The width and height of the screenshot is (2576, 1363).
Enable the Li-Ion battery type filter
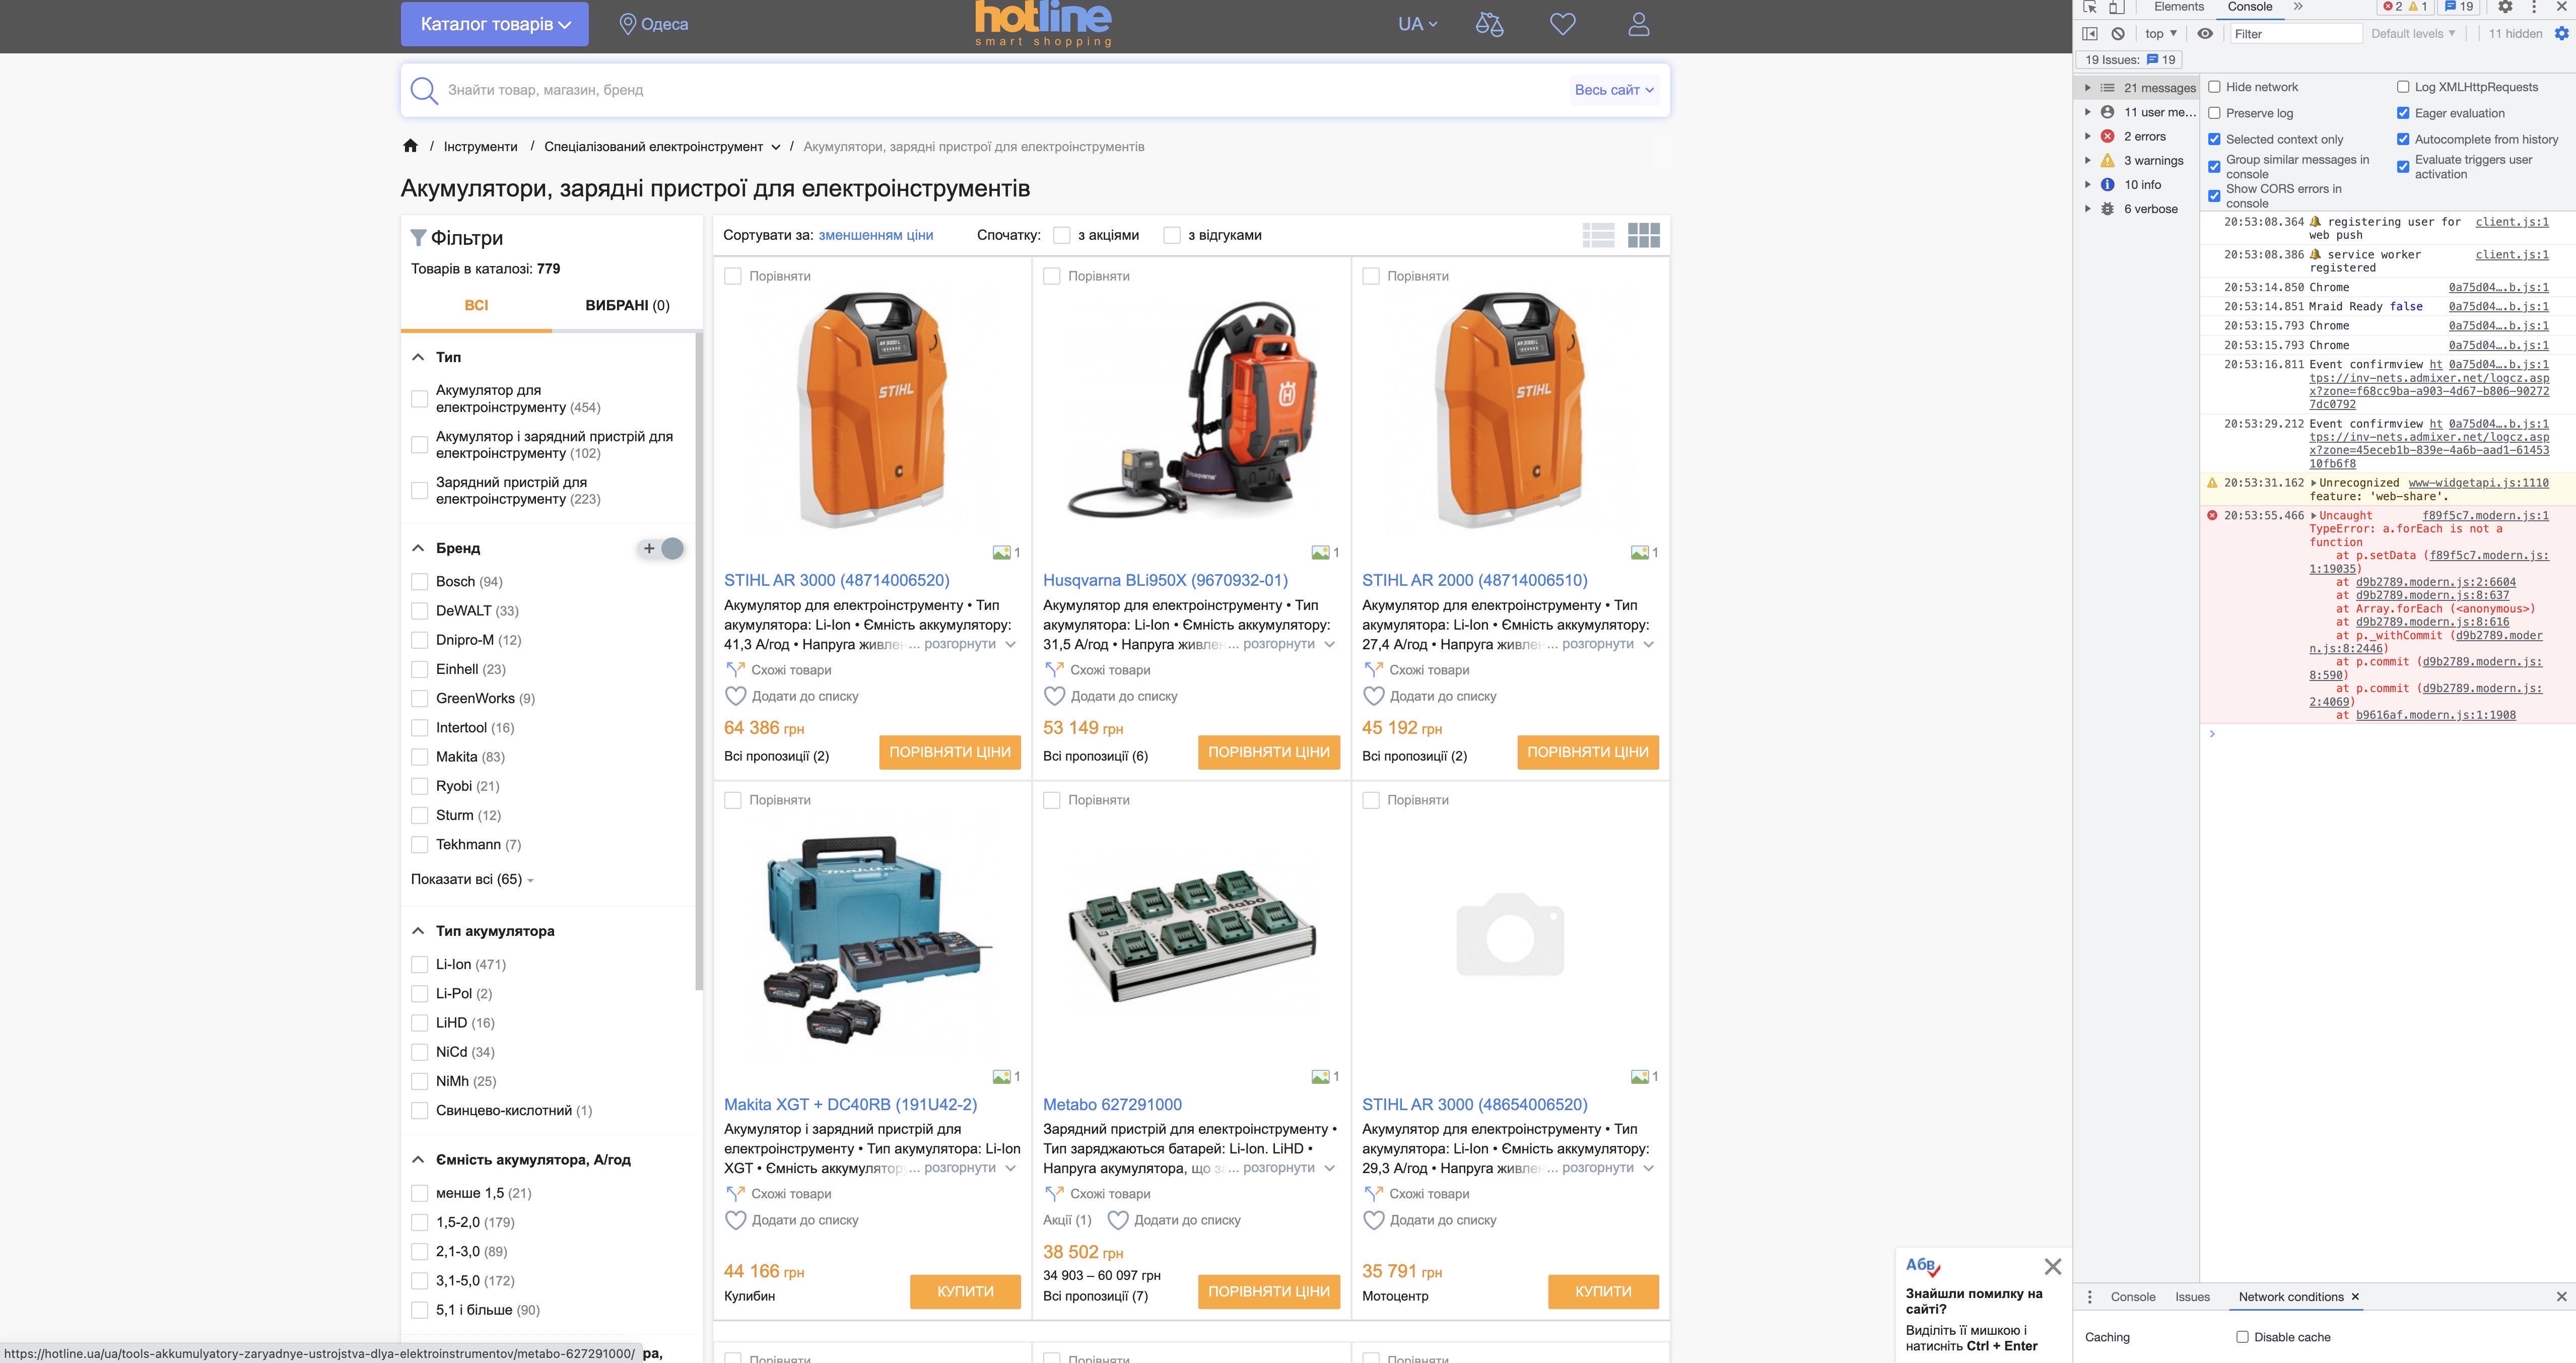[x=420, y=965]
